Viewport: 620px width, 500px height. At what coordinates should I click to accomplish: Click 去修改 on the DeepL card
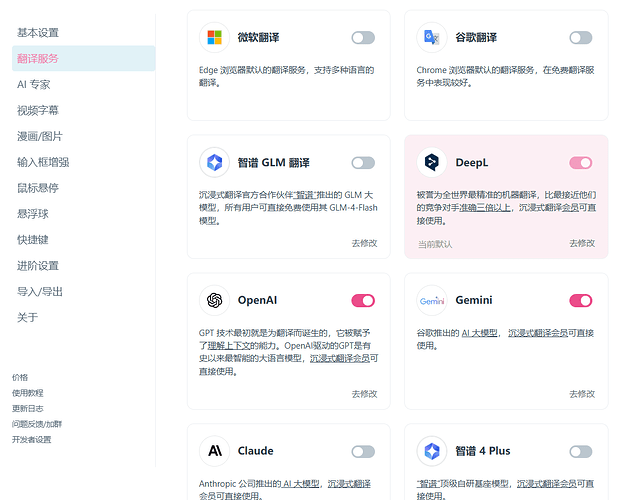(582, 243)
